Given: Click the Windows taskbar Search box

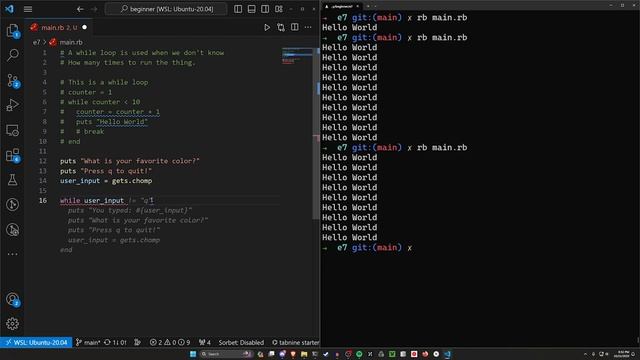Looking at the screenshot, I should tap(226, 354).
